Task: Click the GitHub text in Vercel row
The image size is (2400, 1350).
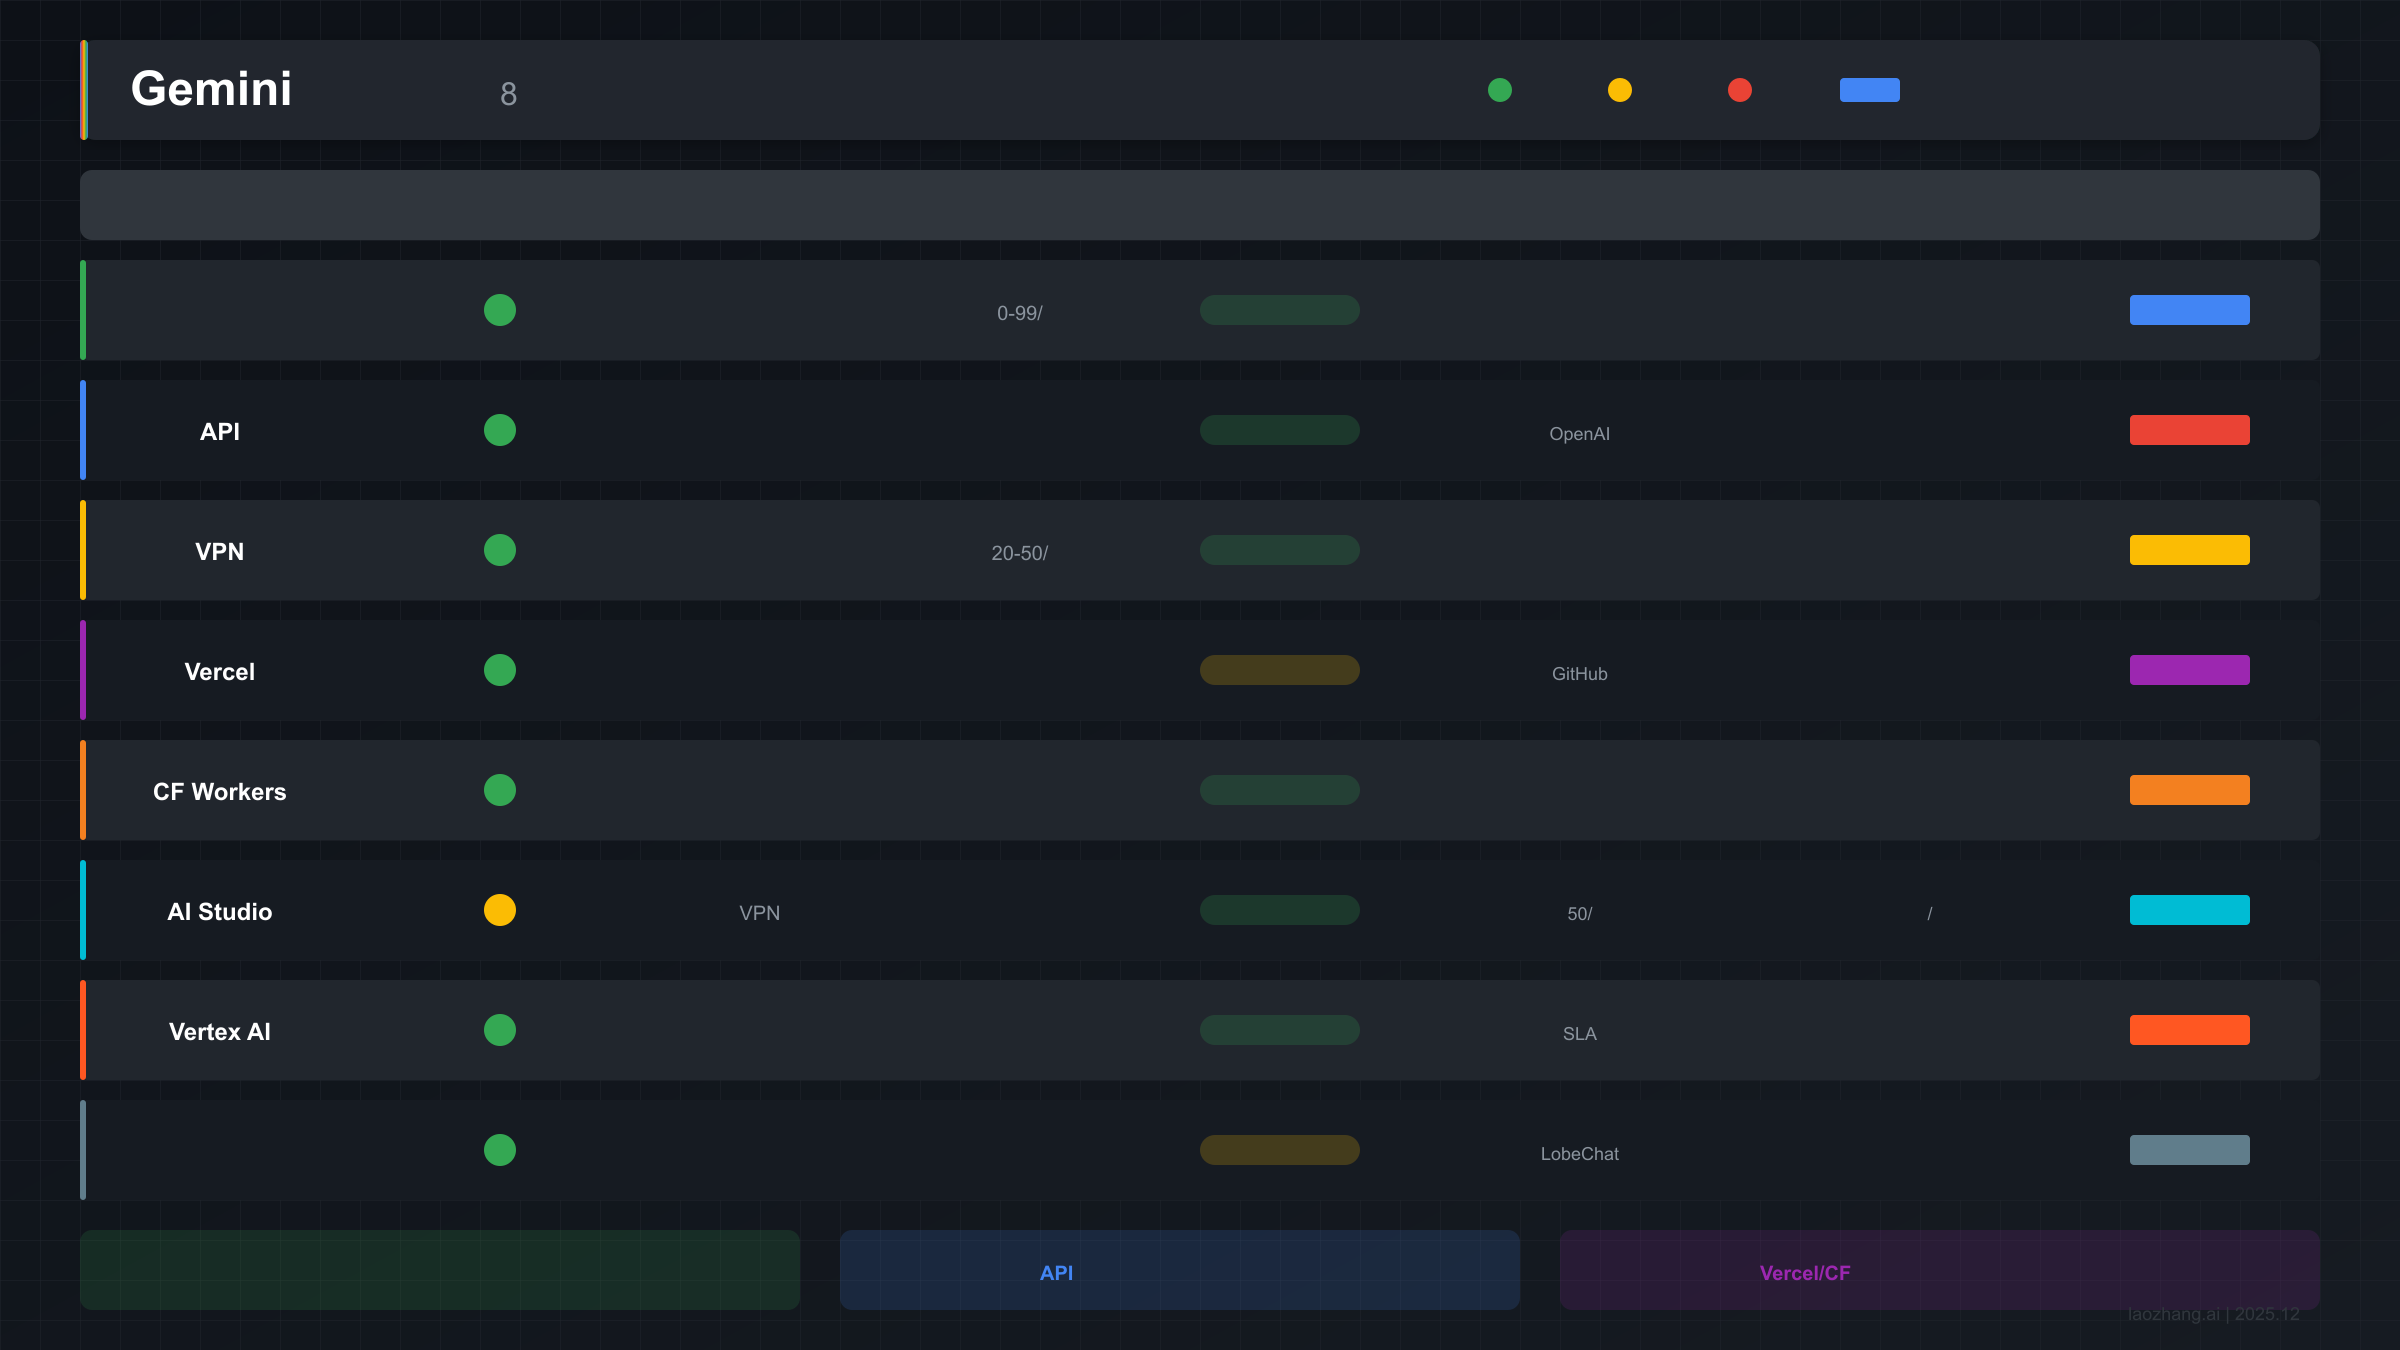Action: pos(1580,674)
